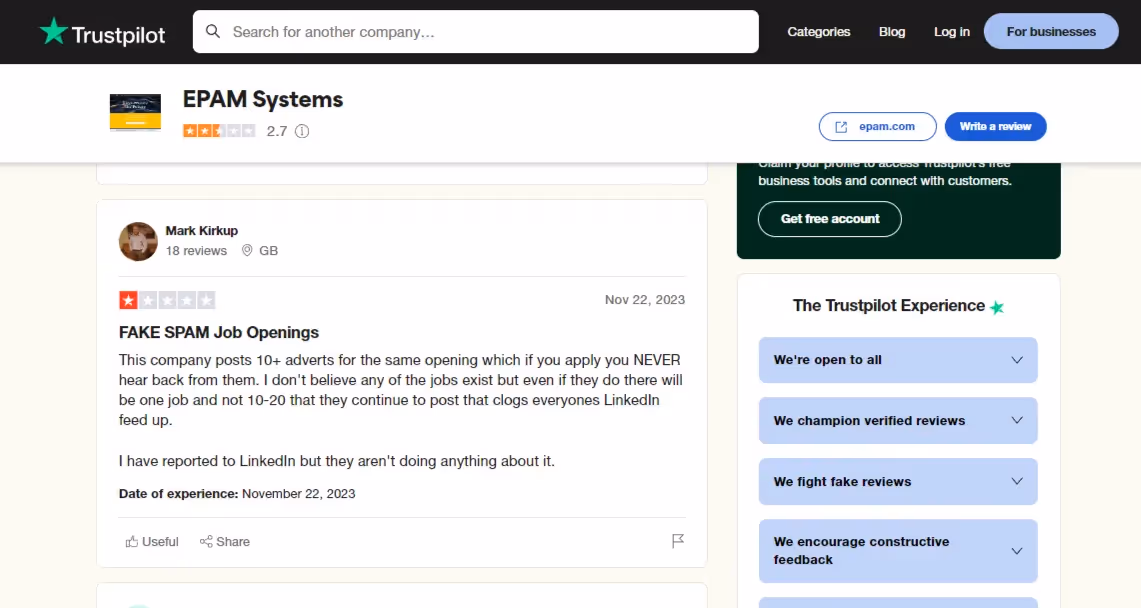
Task: Click the EPAM Systems heading
Action: pyautogui.click(x=263, y=100)
